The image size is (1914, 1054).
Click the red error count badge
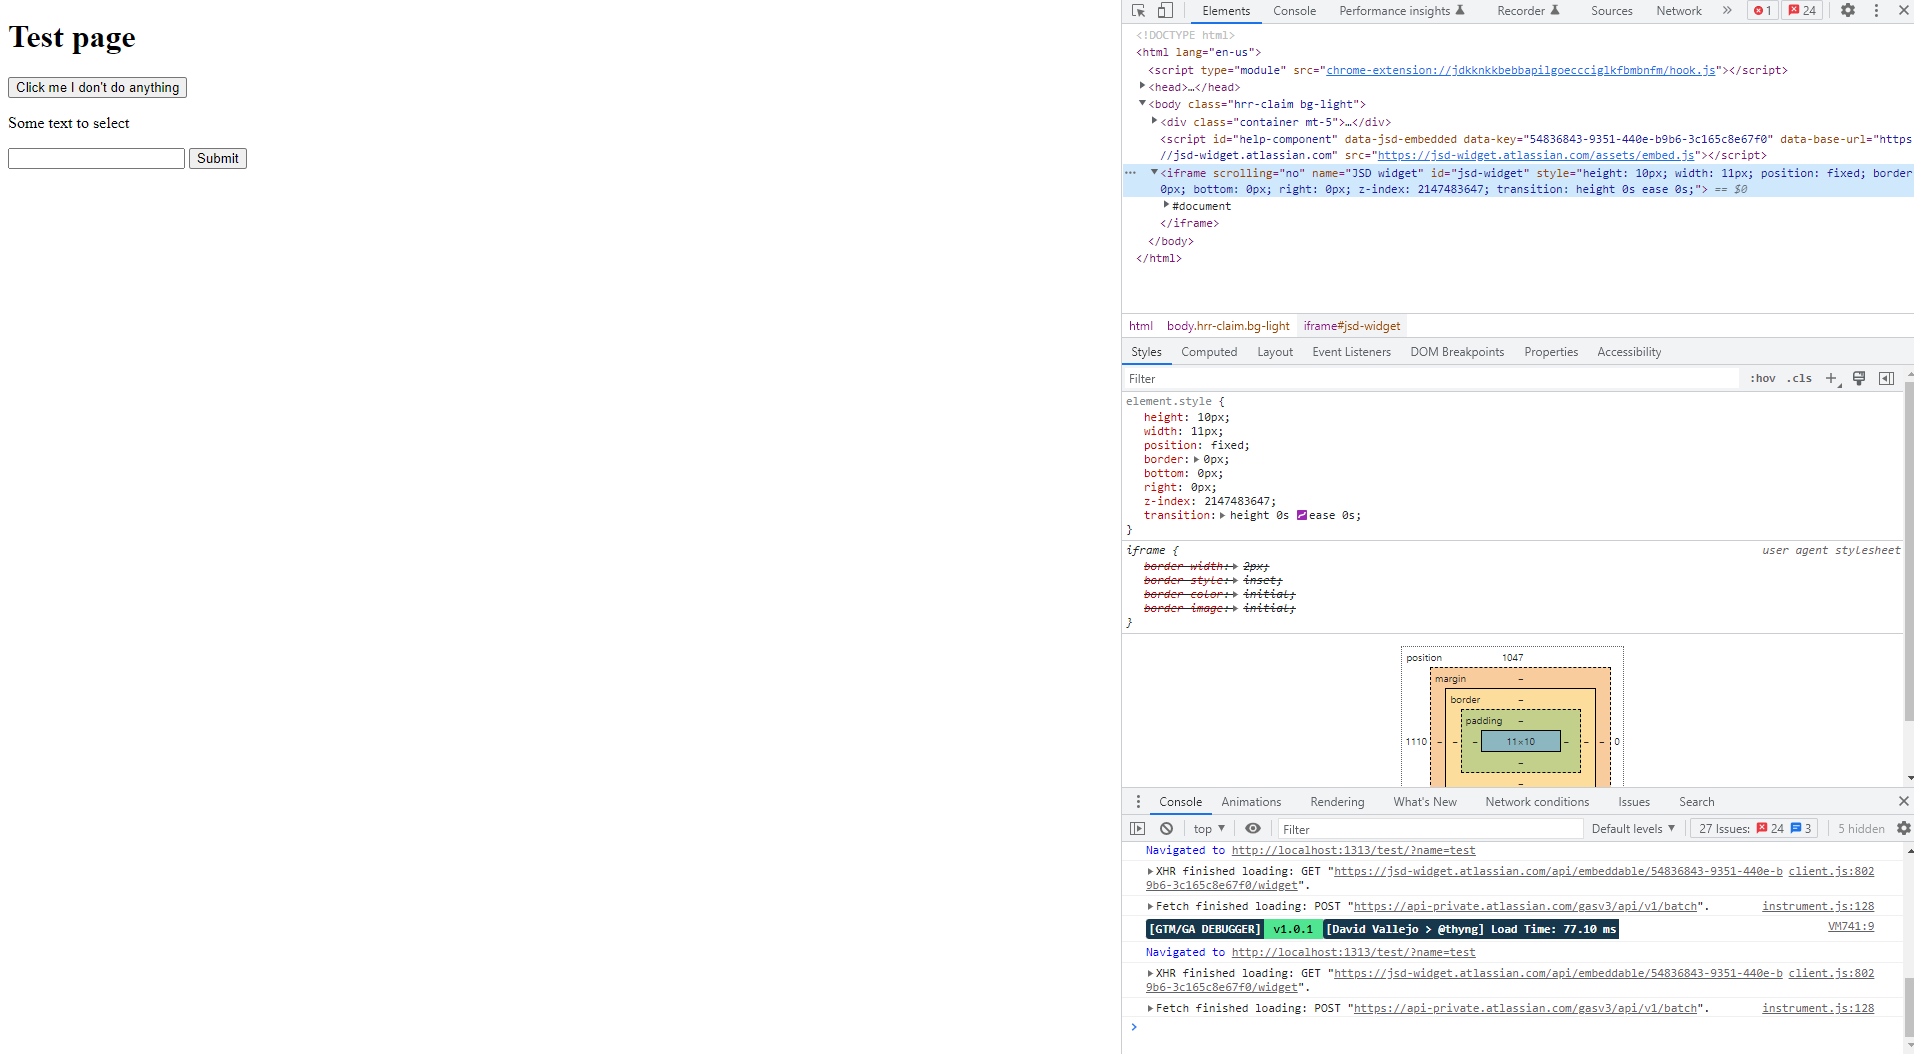1763,11
